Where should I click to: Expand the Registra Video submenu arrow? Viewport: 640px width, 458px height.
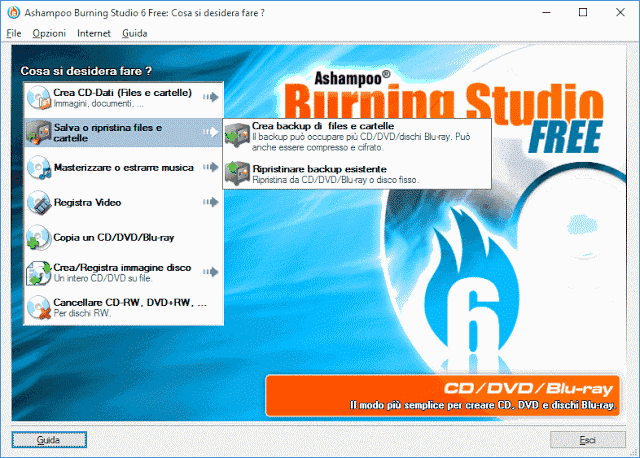click(x=211, y=202)
